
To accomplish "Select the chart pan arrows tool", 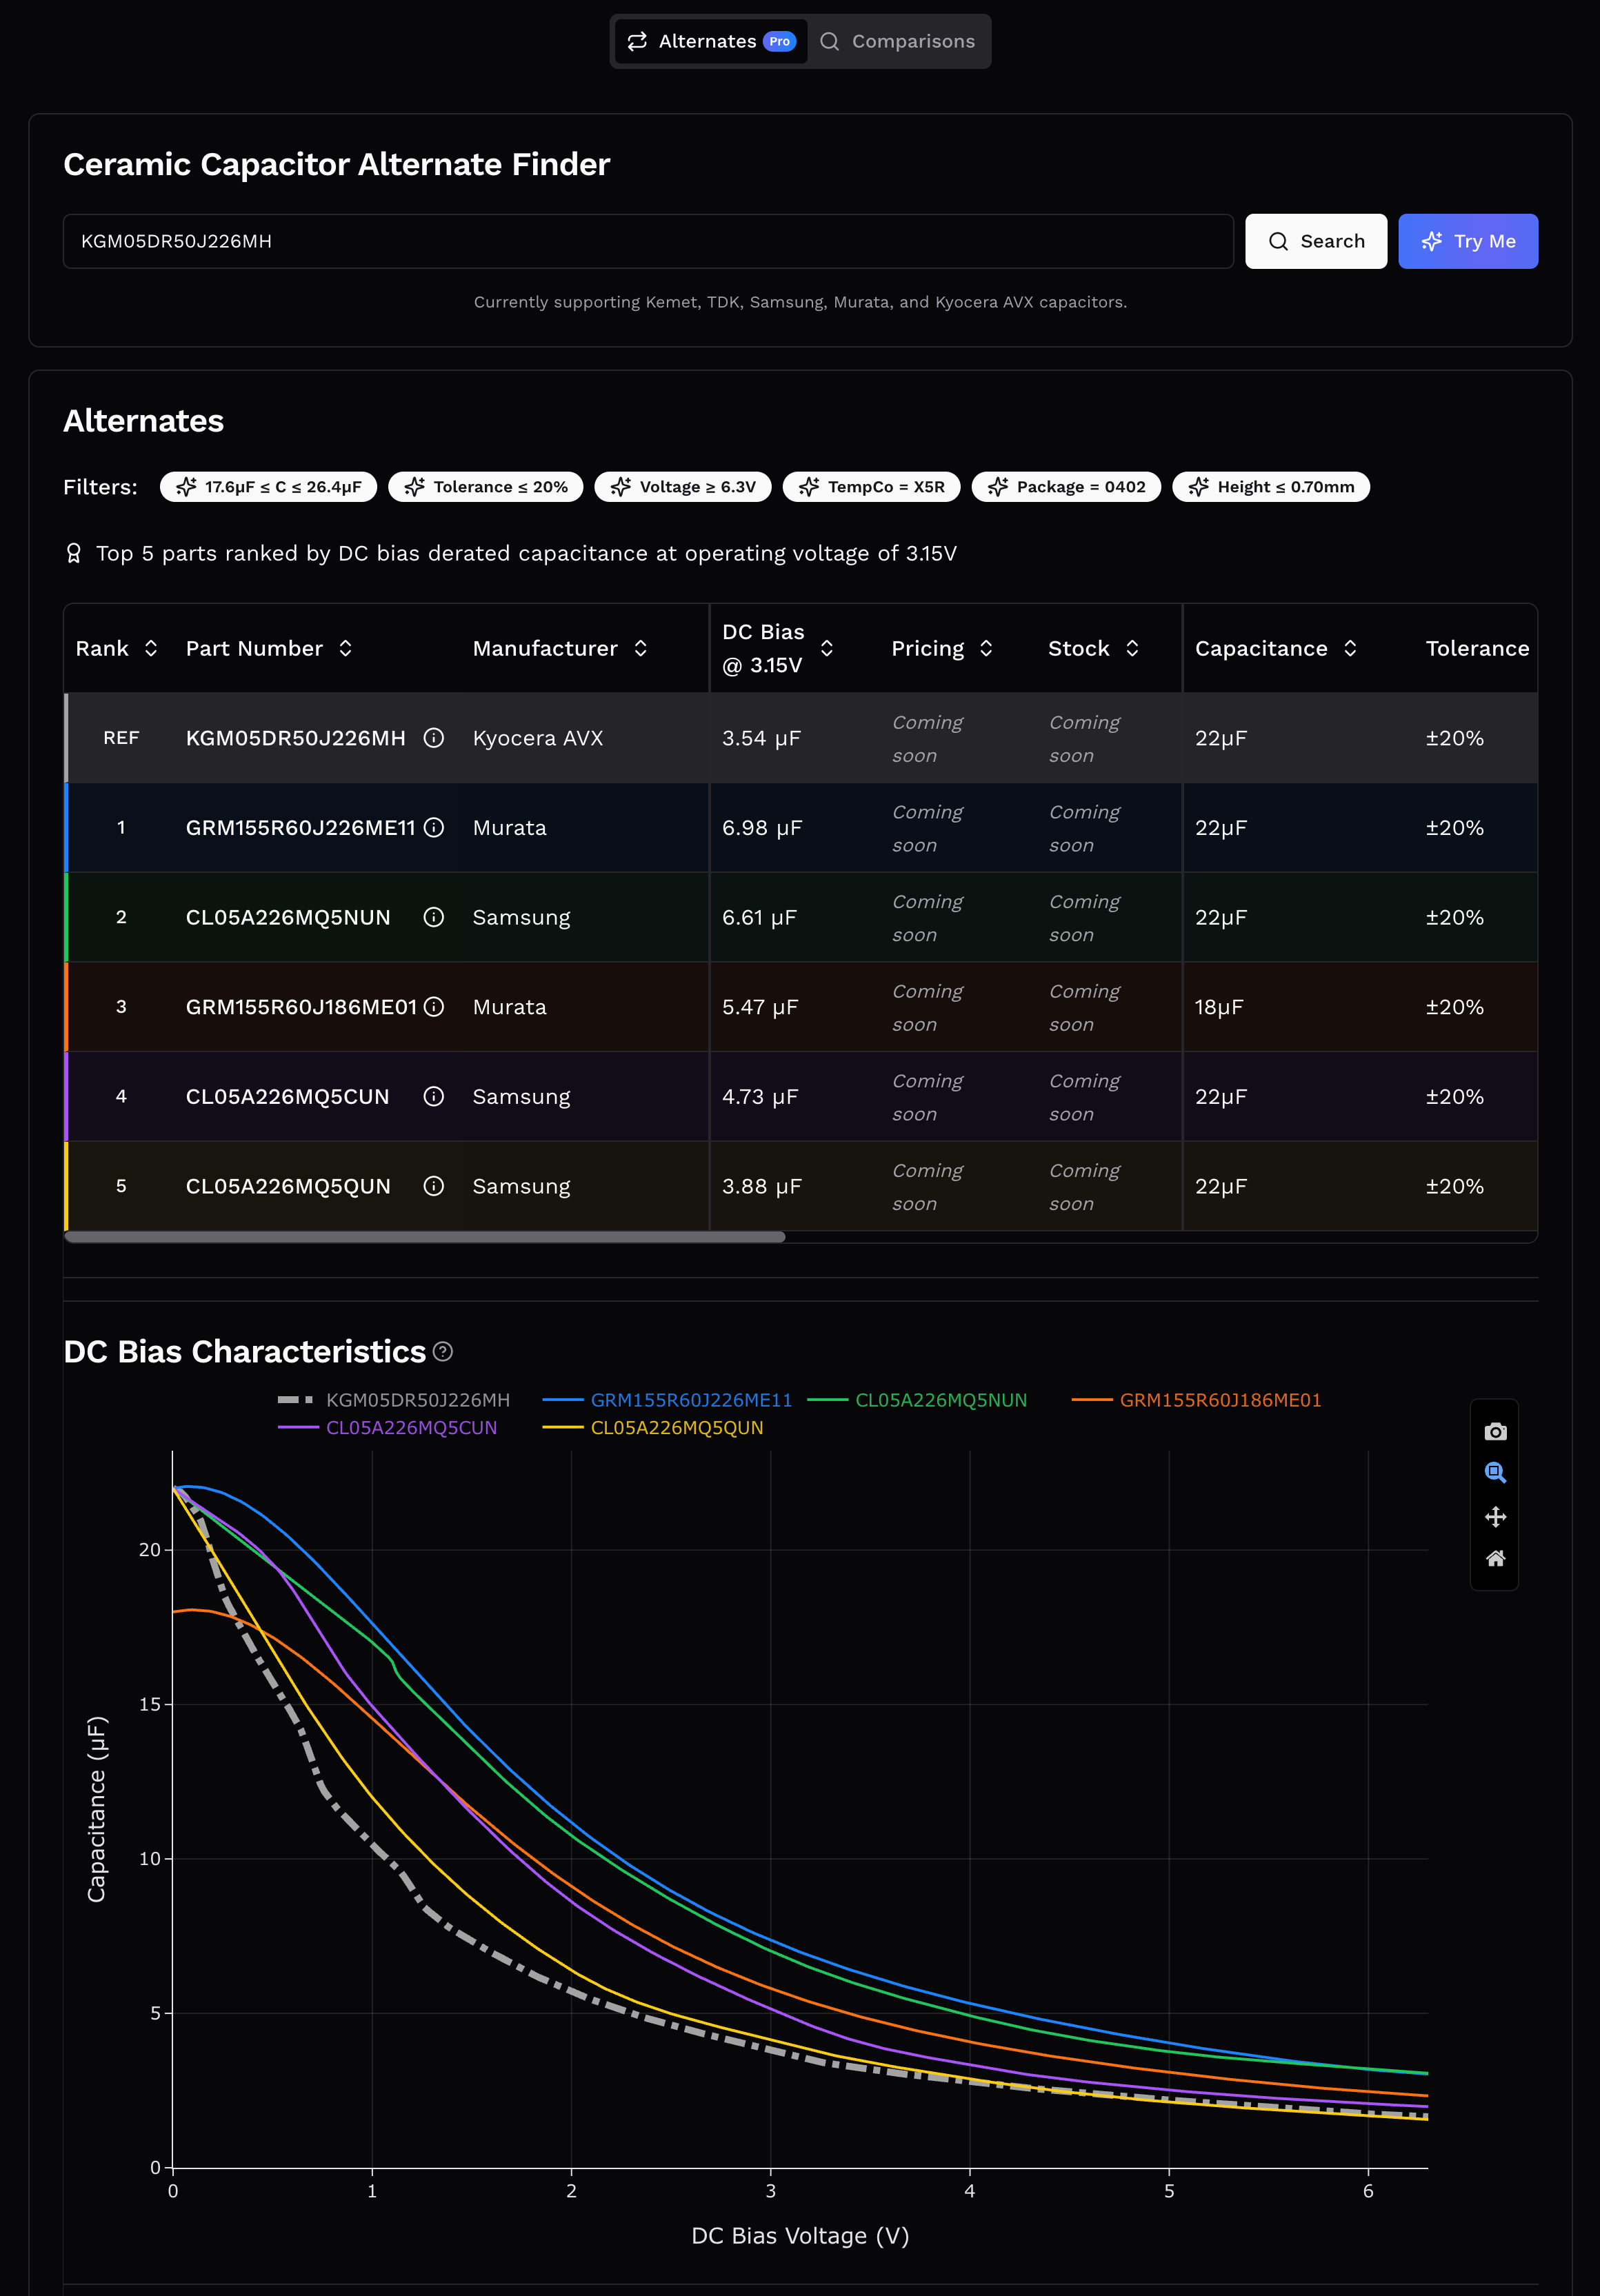I will click(x=1495, y=1517).
